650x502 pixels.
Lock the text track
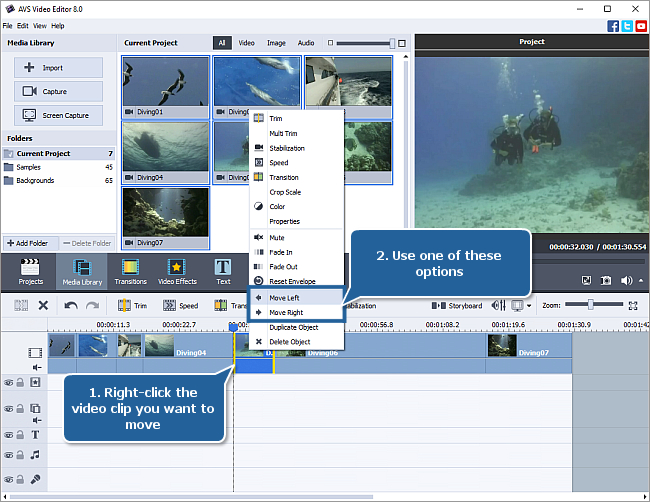(20, 434)
